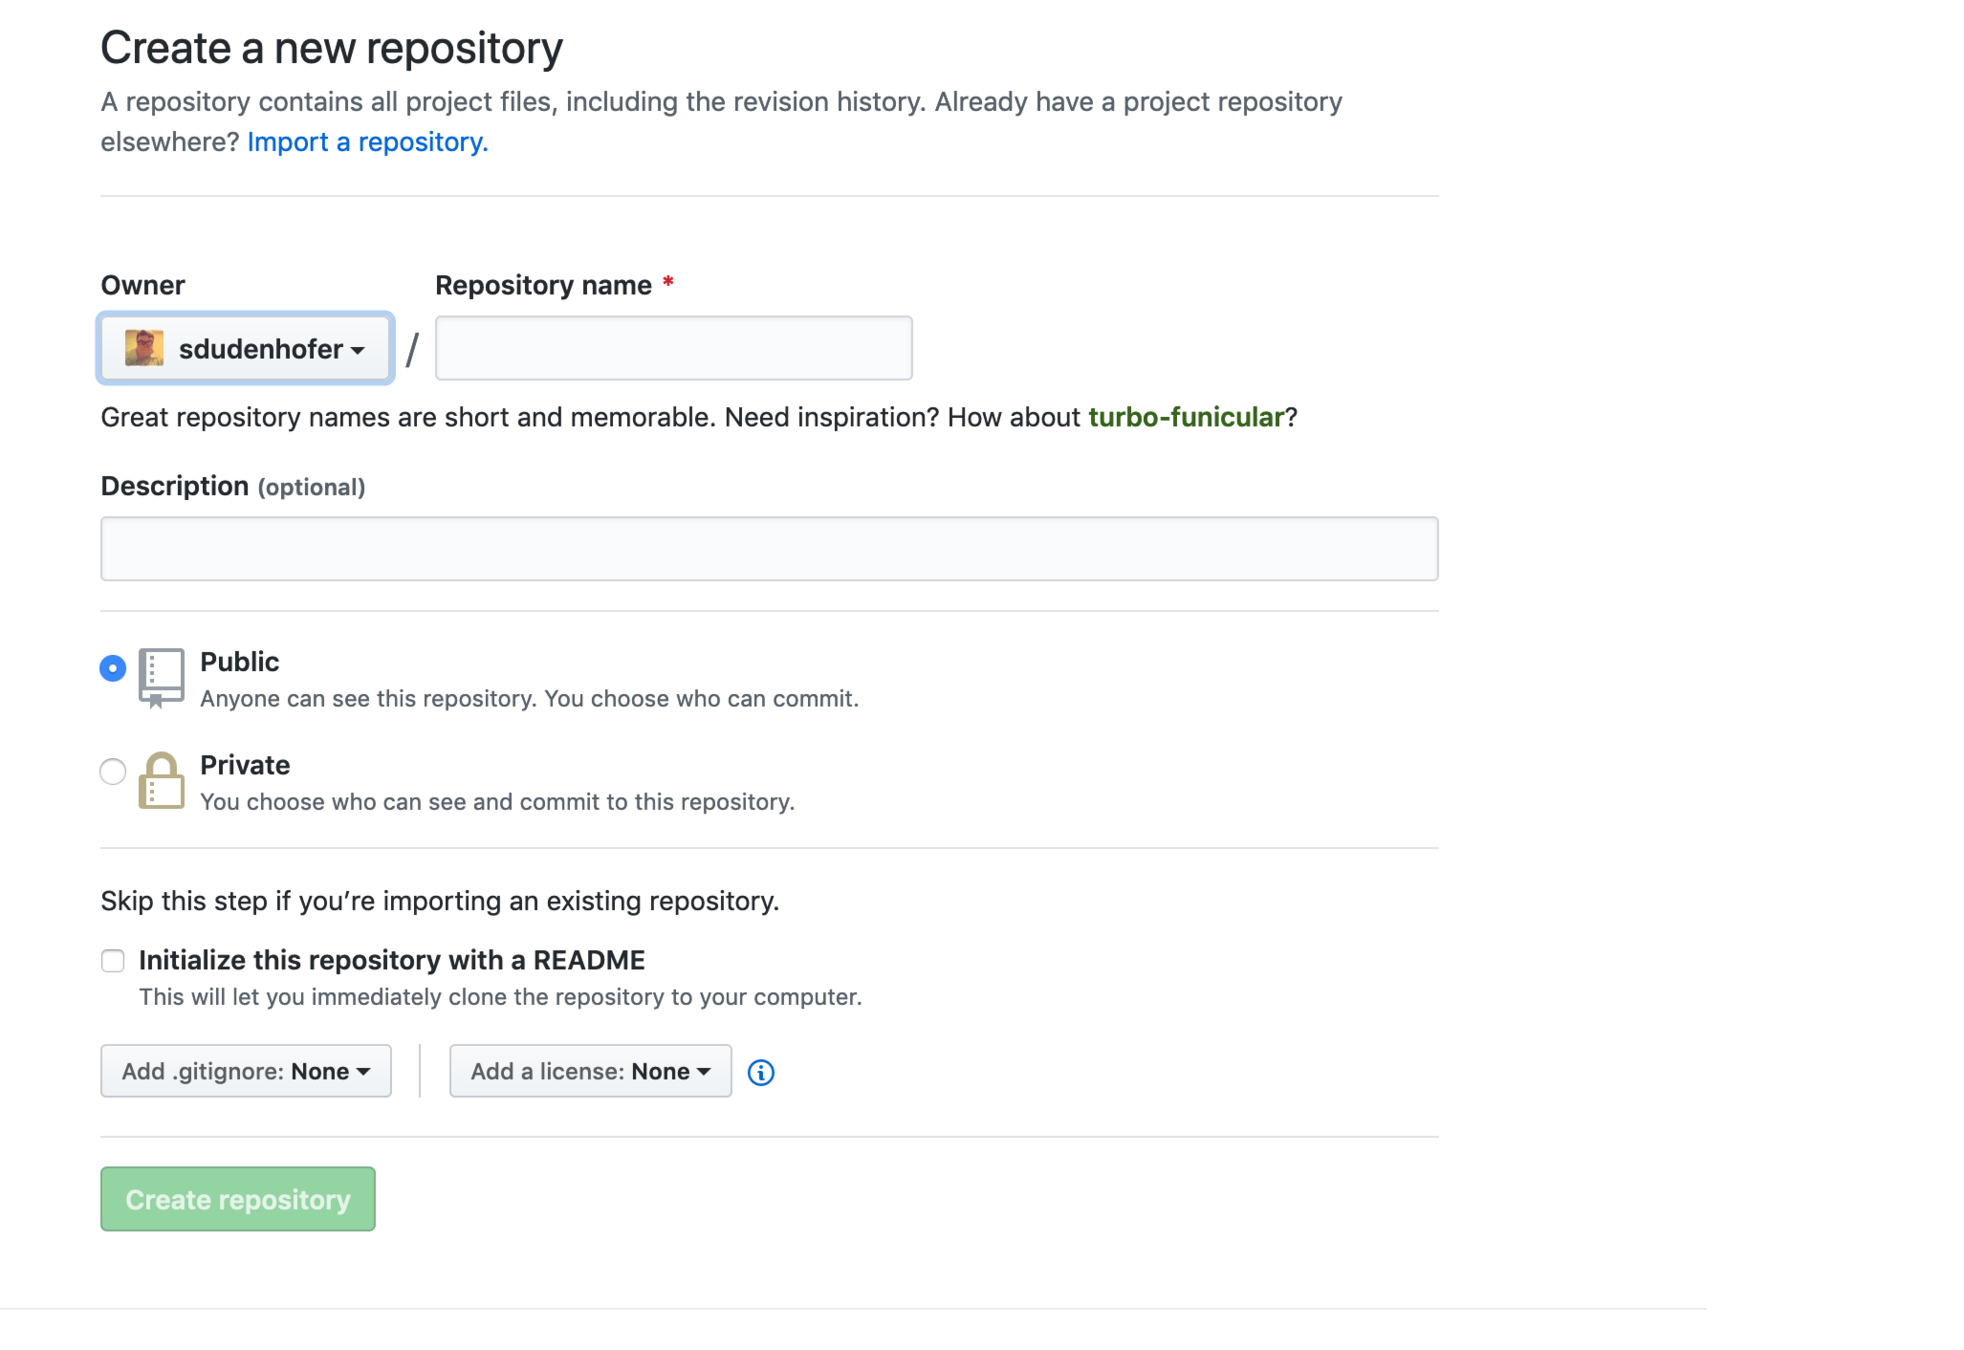The image size is (1964, 1350).
Task: Open the Owner sdudenhofer dropdown
Action: click(246, 348)
